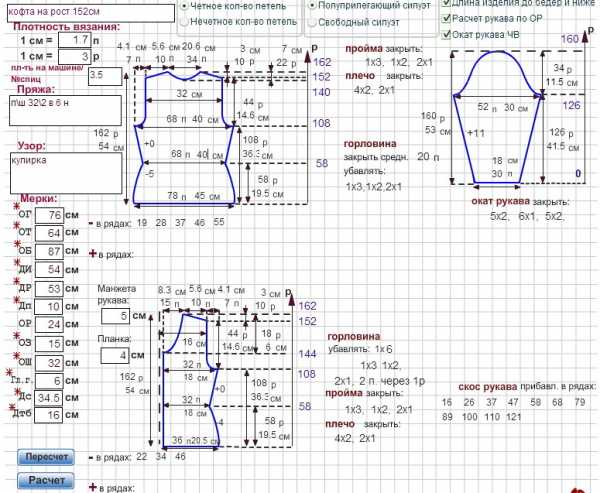Choose Полуприлегающий силуэт radio button
The width and height of the screenshot is (600, 493).
(x=312, y=4)
